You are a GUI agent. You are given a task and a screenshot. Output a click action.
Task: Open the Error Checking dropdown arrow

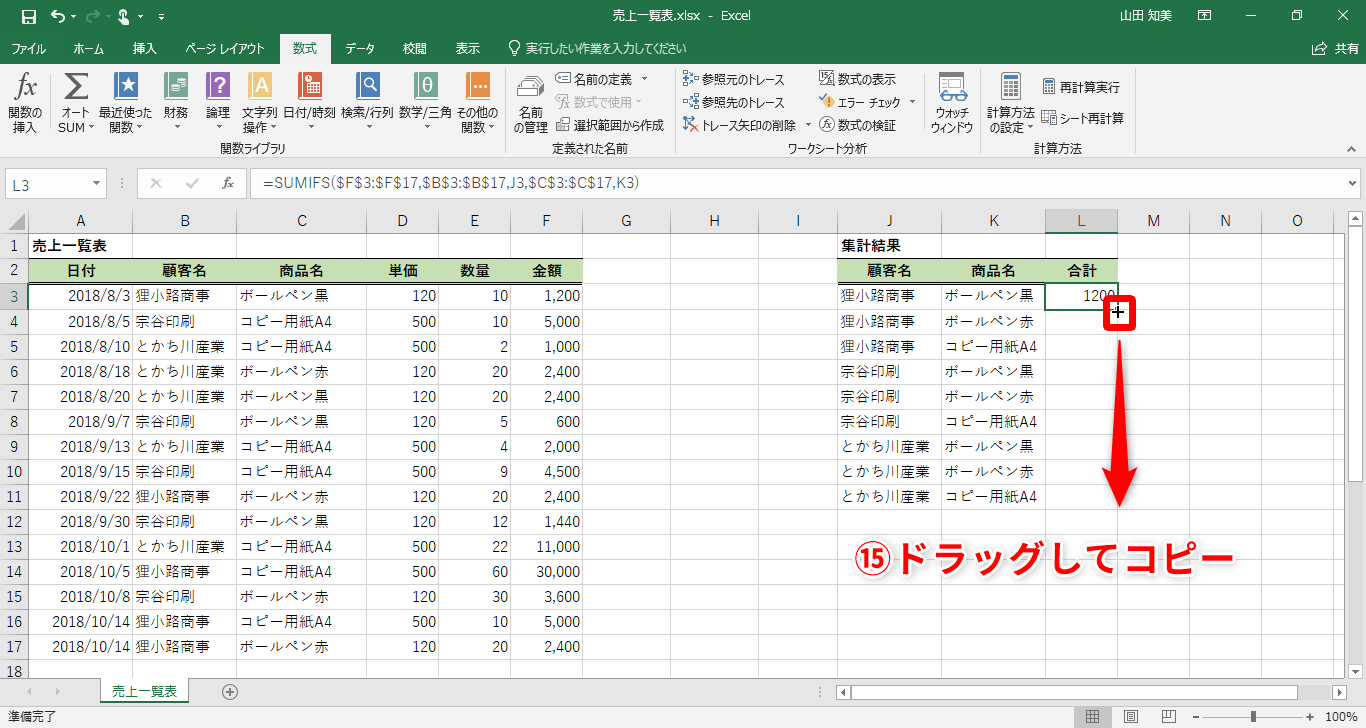[x=910, y=102]
